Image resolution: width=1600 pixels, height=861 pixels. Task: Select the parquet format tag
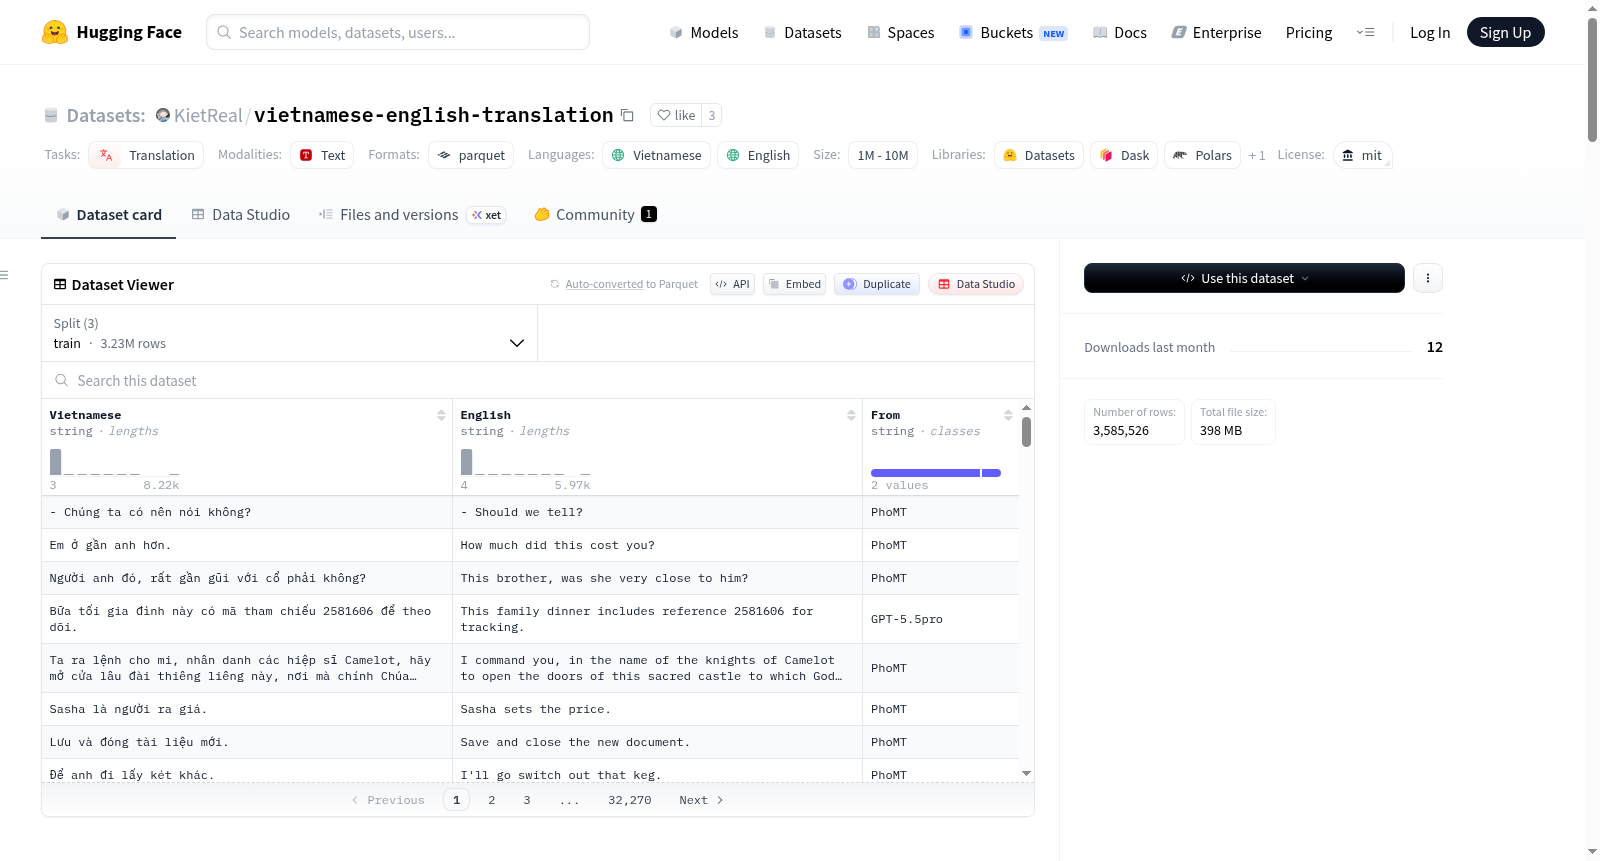(x=471, y=155)
